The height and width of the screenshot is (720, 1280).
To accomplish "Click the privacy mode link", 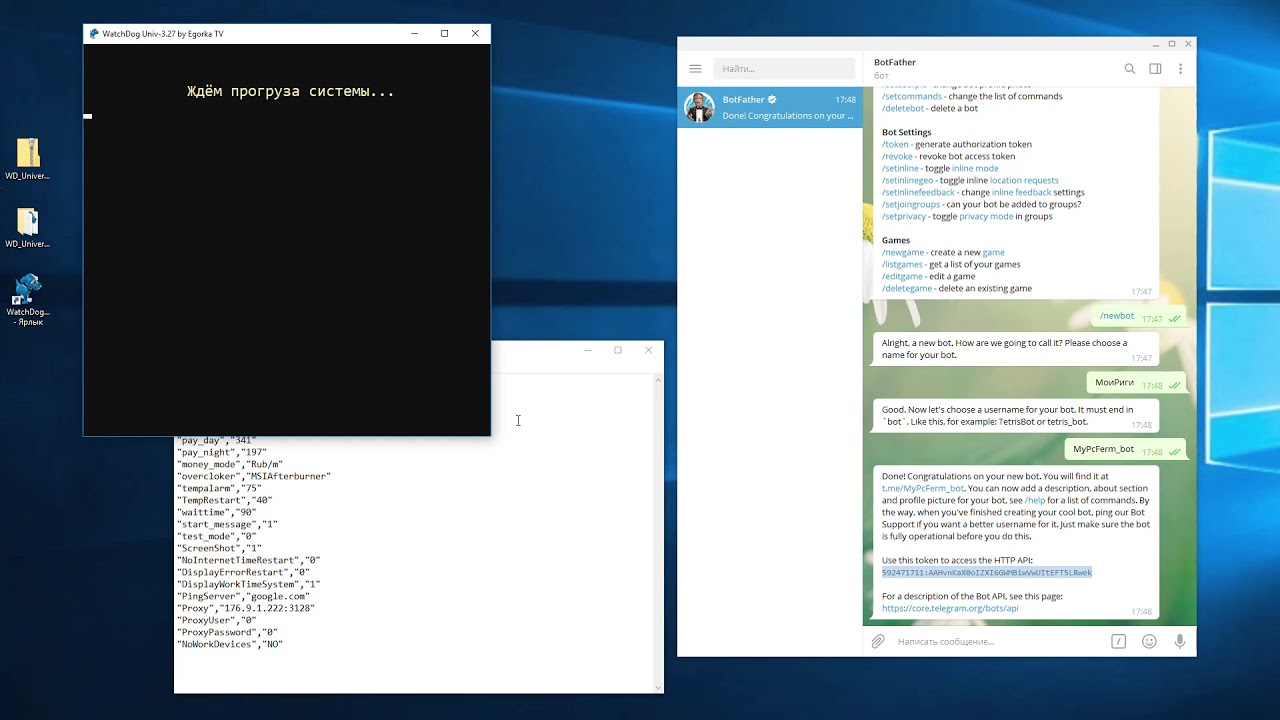I will click(x=986, y=216).
